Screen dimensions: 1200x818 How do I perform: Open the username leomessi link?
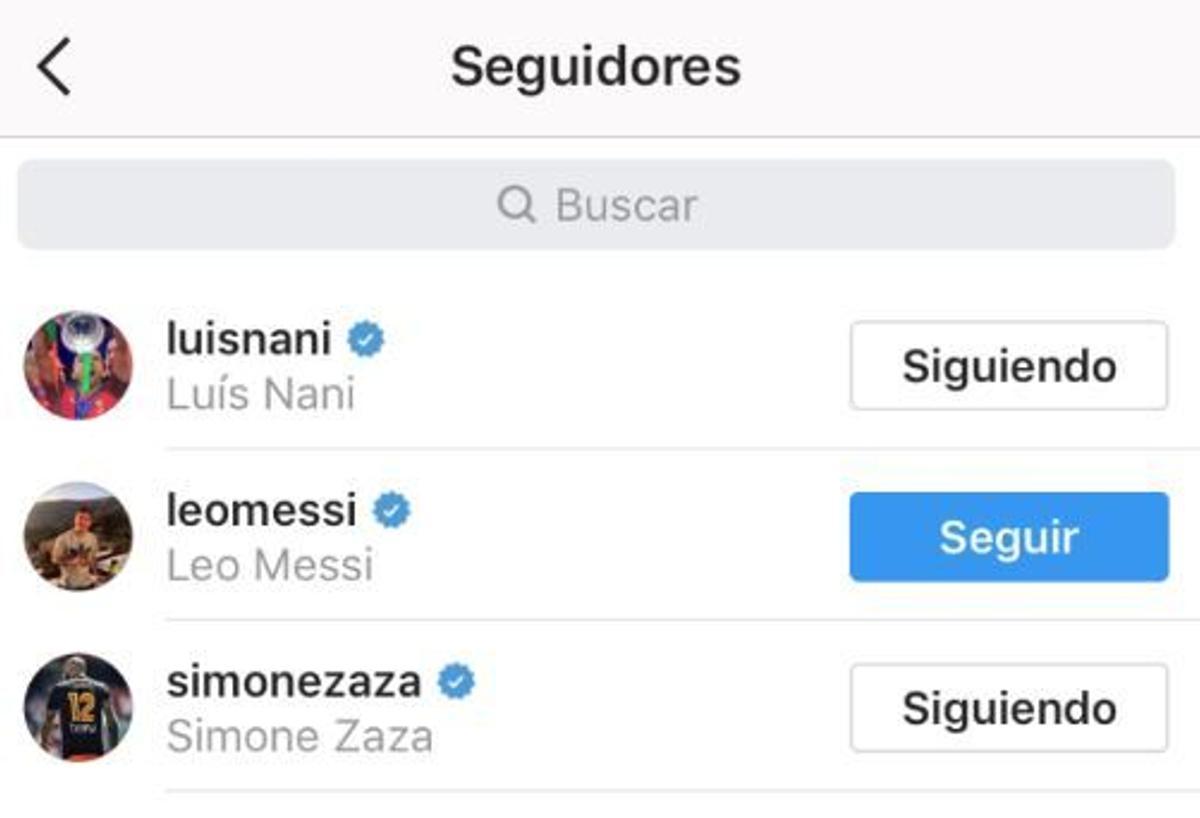264,510
